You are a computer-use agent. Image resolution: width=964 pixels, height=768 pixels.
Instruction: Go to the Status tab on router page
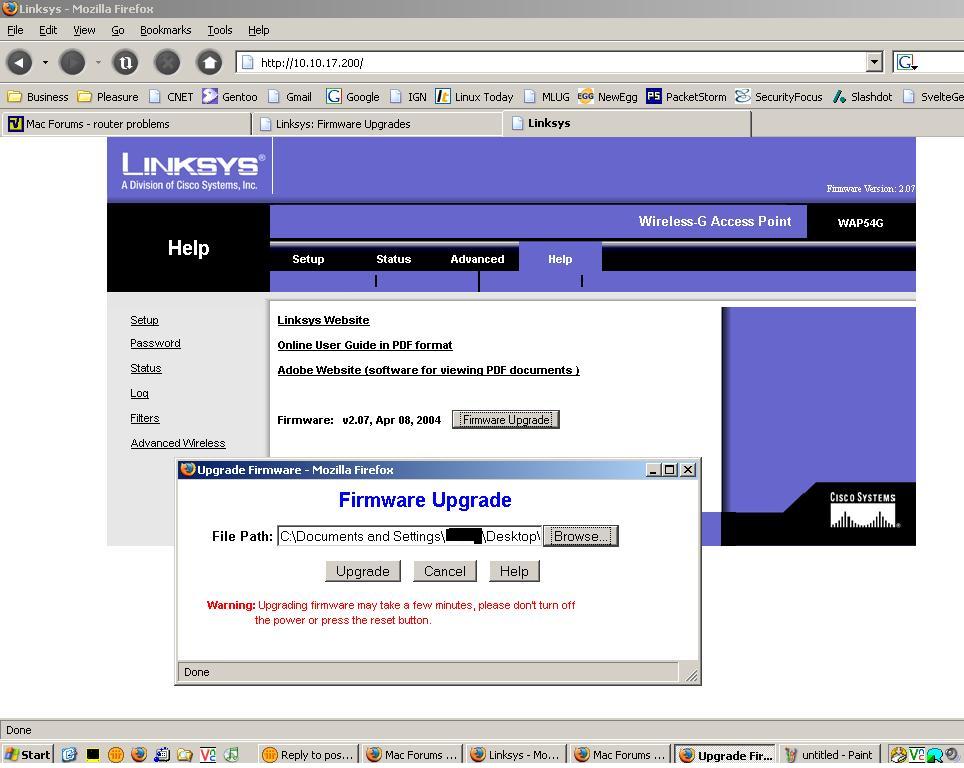pos(393,259)
